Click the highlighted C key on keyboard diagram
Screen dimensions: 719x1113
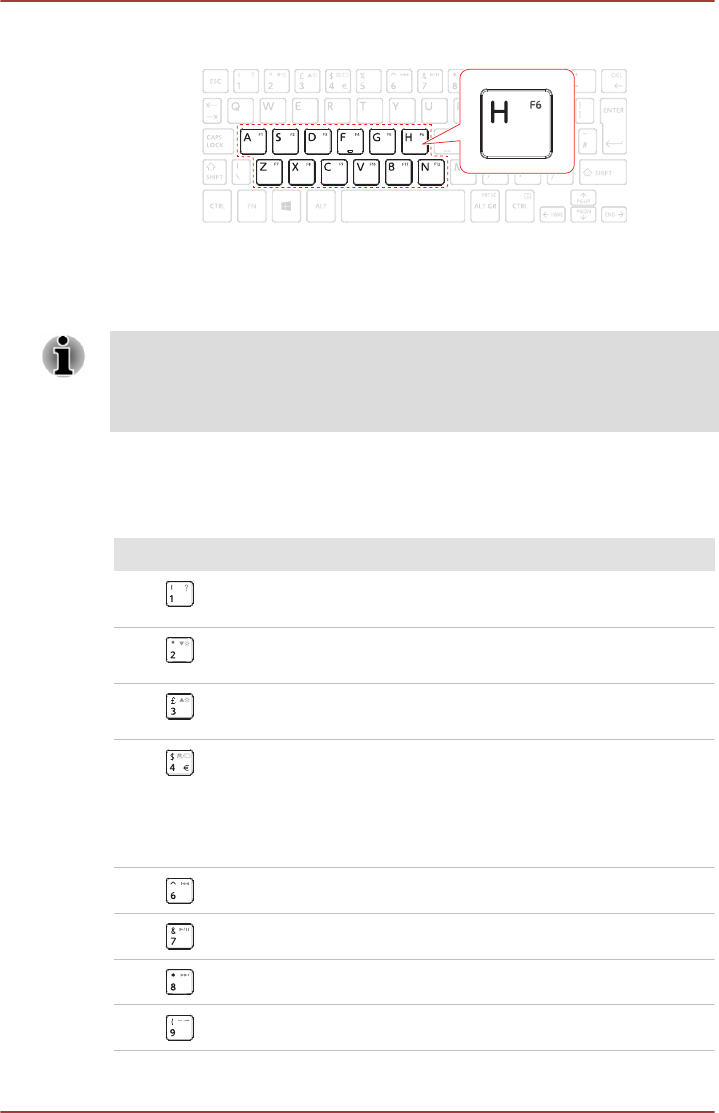[x=333, y=172]
